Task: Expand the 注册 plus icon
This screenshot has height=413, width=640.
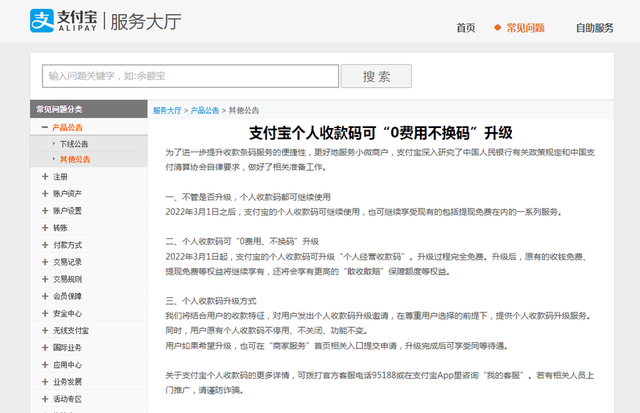Action: [x=45, y=176]
